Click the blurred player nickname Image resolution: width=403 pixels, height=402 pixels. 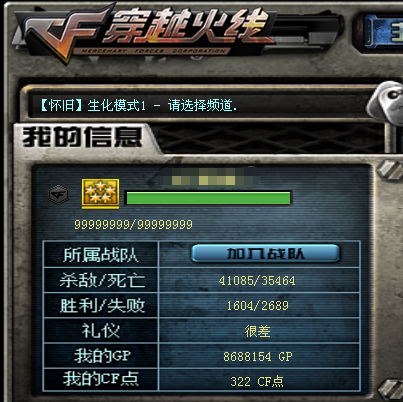point(210,178)
